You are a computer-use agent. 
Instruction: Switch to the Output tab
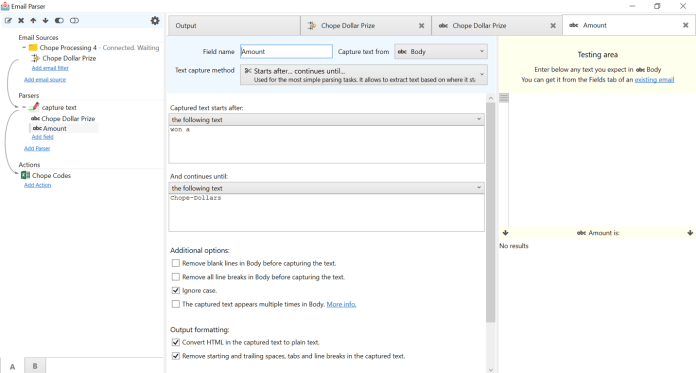(x=234, y=26)
